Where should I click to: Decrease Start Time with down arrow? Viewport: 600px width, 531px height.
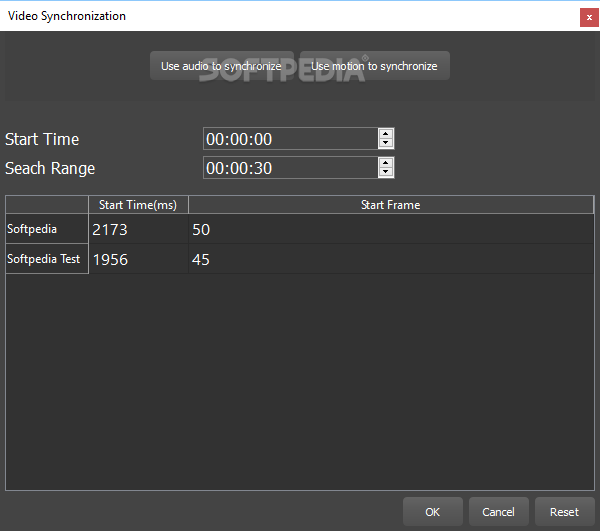386,143
